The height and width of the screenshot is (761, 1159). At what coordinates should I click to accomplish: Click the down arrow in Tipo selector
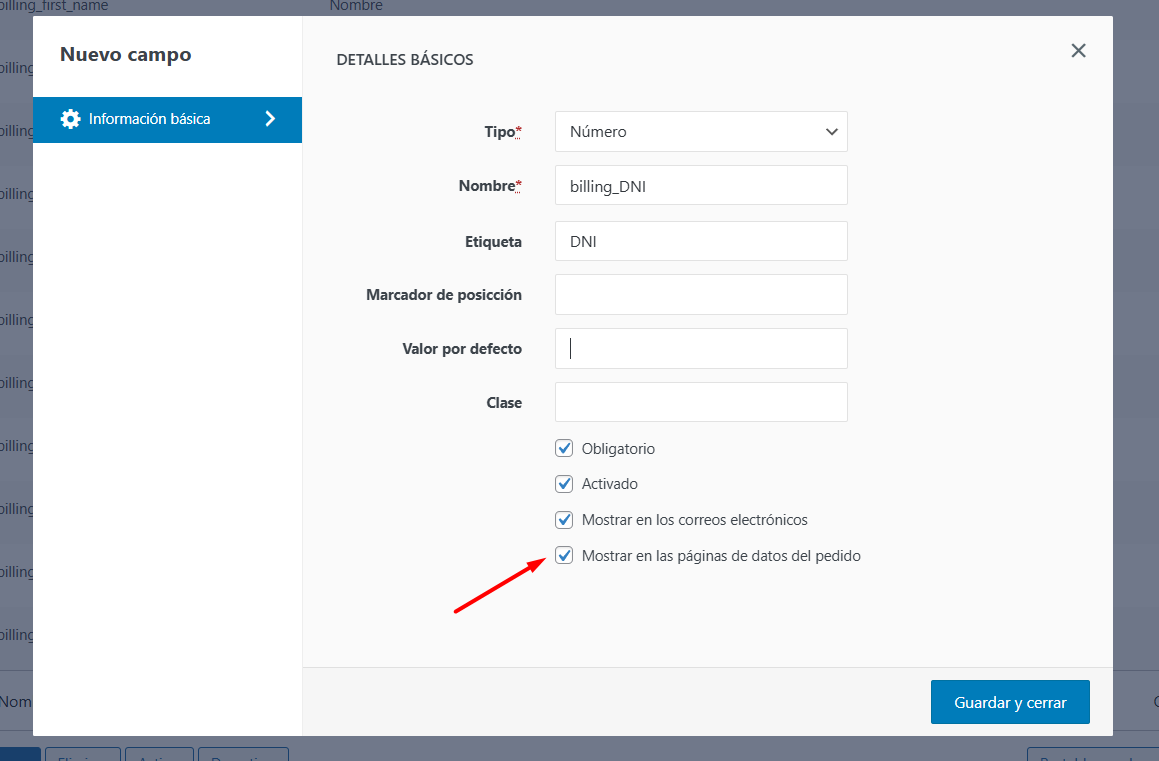(831, 132)
